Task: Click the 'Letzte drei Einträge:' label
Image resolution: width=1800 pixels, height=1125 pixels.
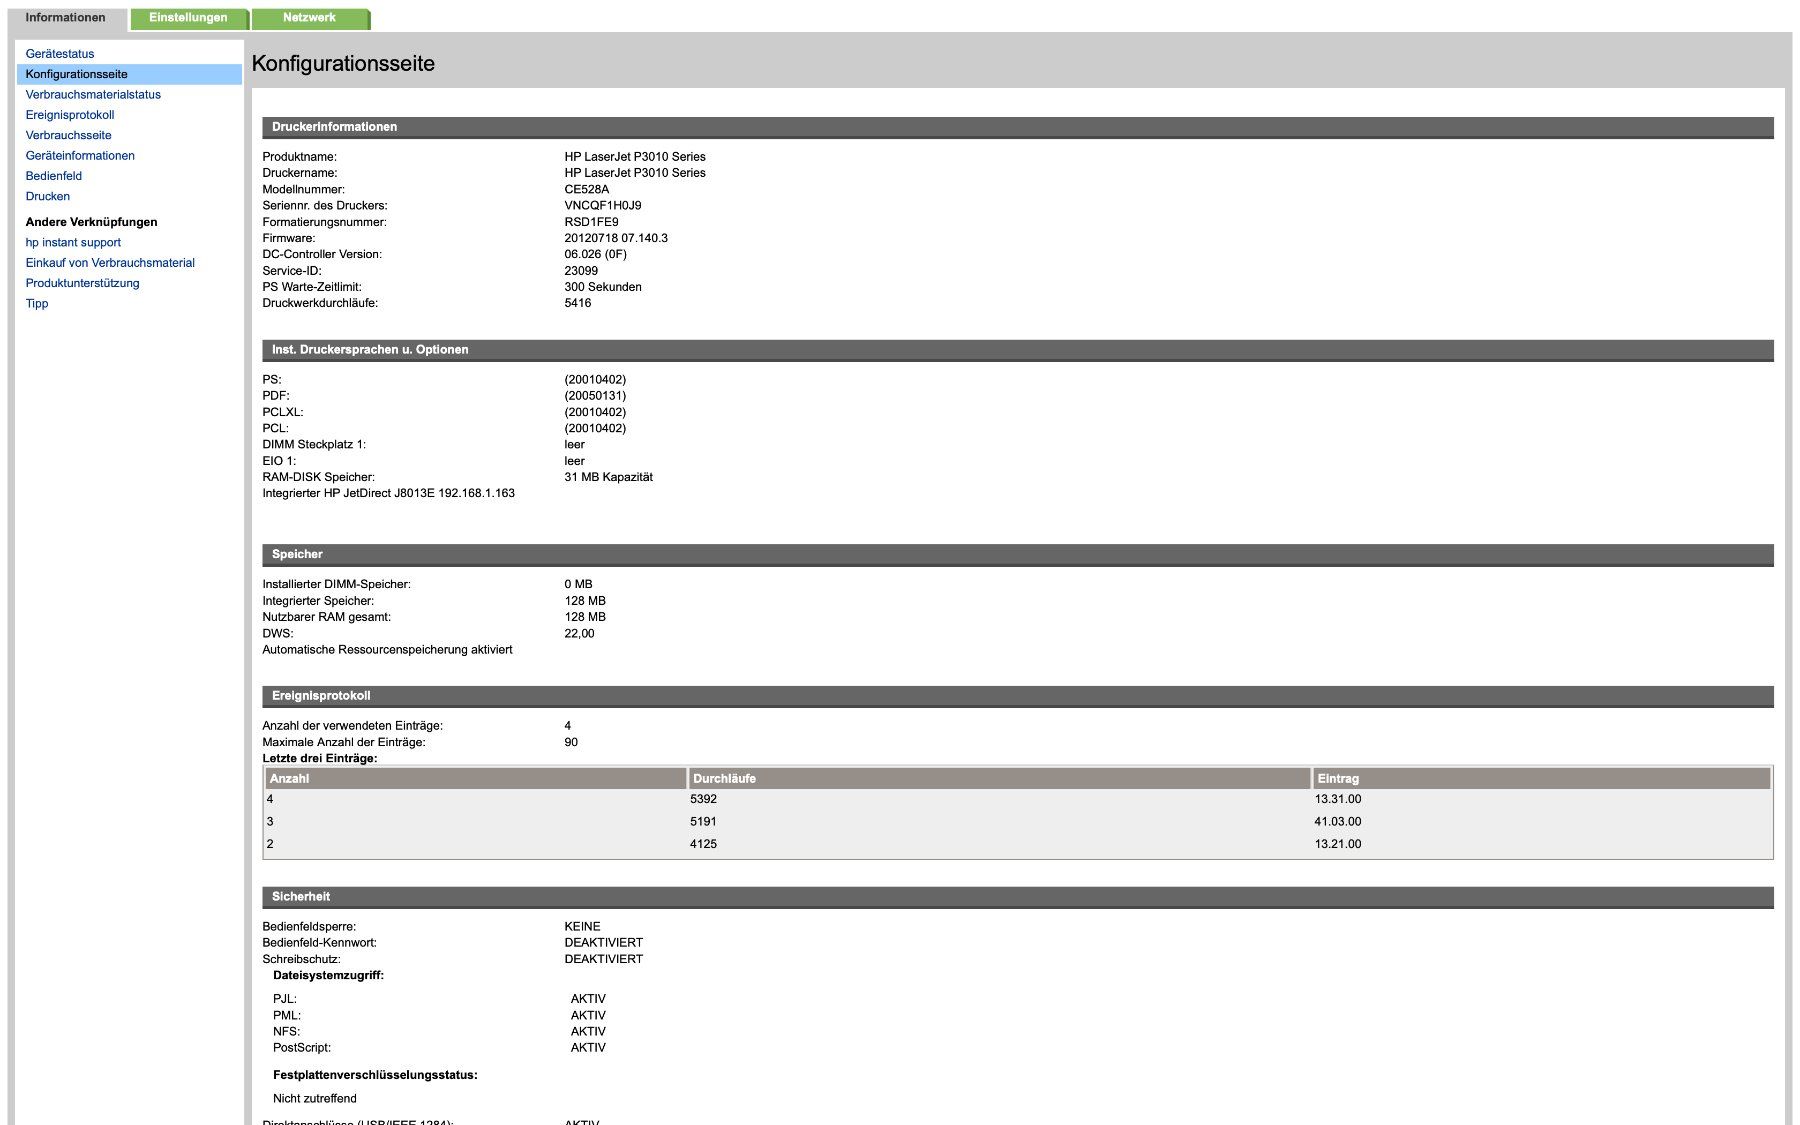Action: pyautogui.click(x=320, y=758)
